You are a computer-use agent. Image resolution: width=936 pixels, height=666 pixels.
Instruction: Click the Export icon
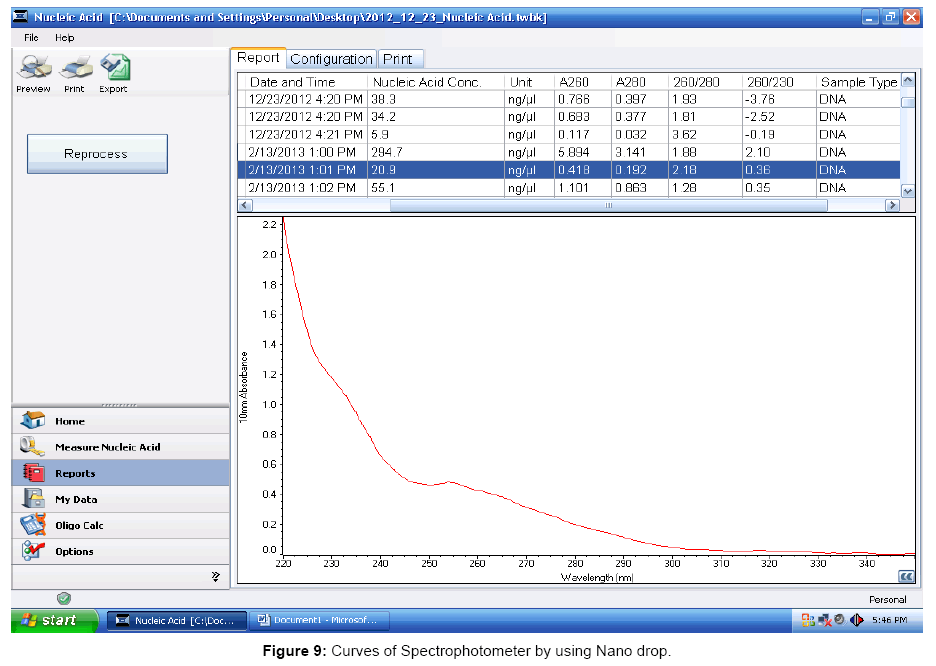[113, 71]
